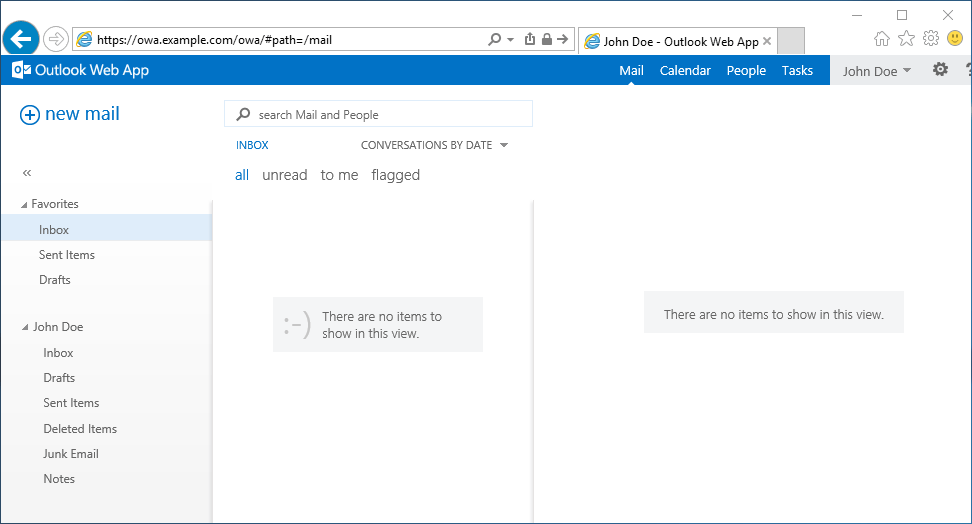The height and width of the screenshot is (524, 972).
Task: Open the John Doe account dropdown
Action: click(877, 71)
